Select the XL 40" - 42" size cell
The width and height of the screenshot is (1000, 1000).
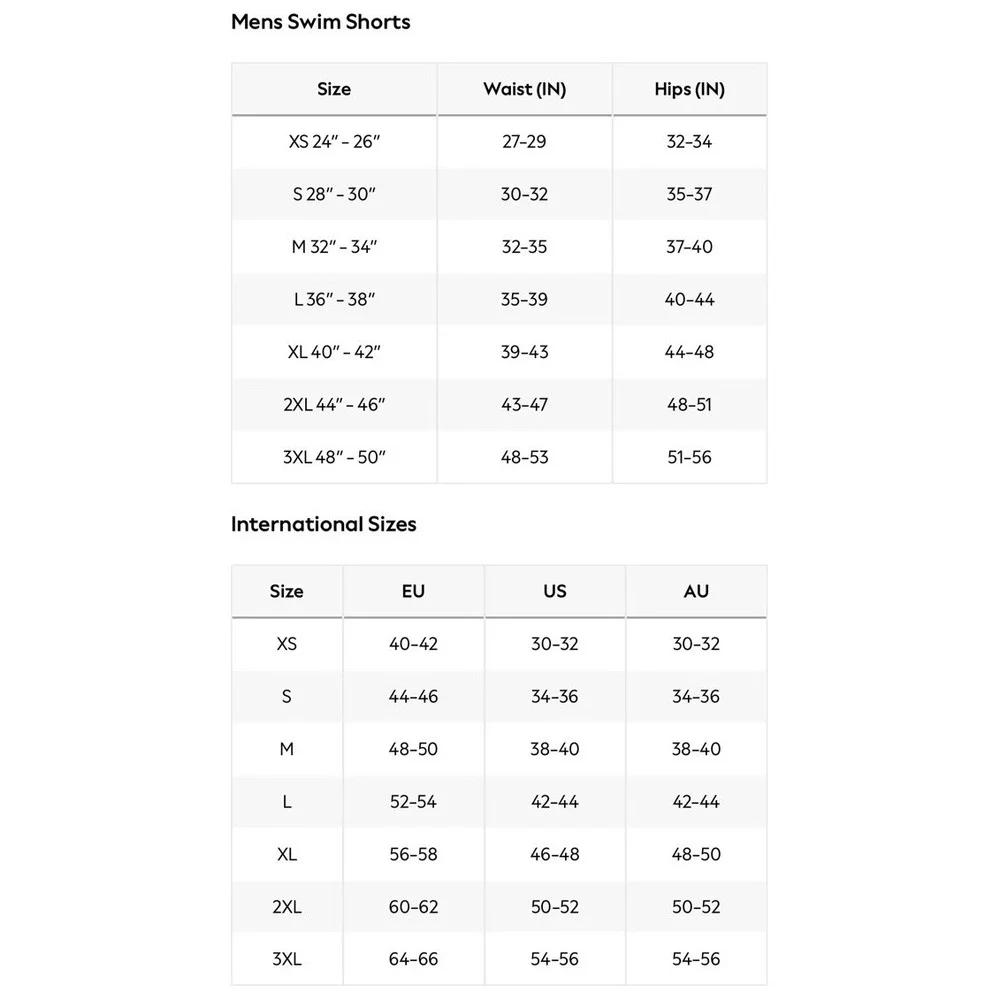(x=334, y=352)
